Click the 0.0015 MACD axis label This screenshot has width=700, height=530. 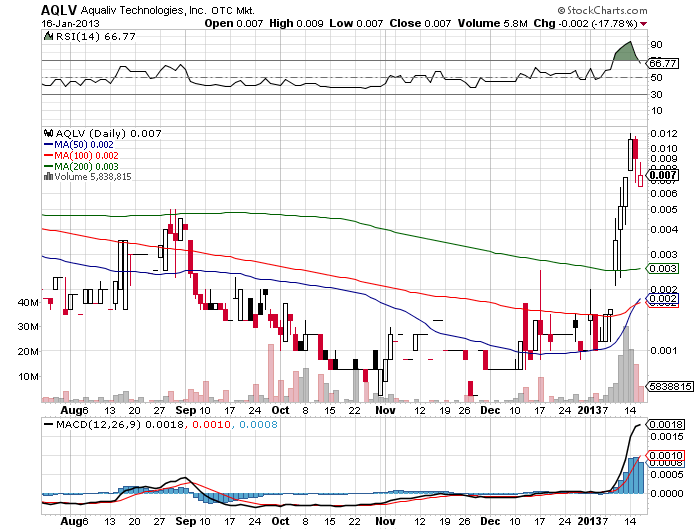pos(667,436)
